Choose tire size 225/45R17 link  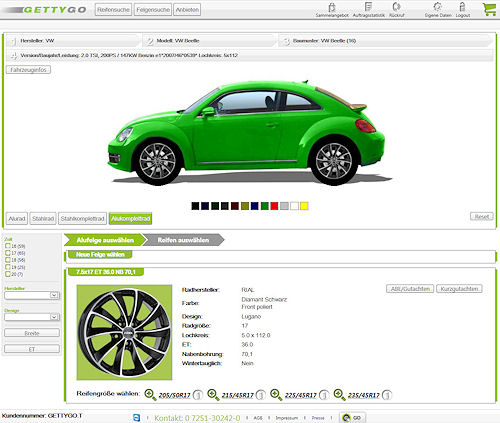point(301,395)
